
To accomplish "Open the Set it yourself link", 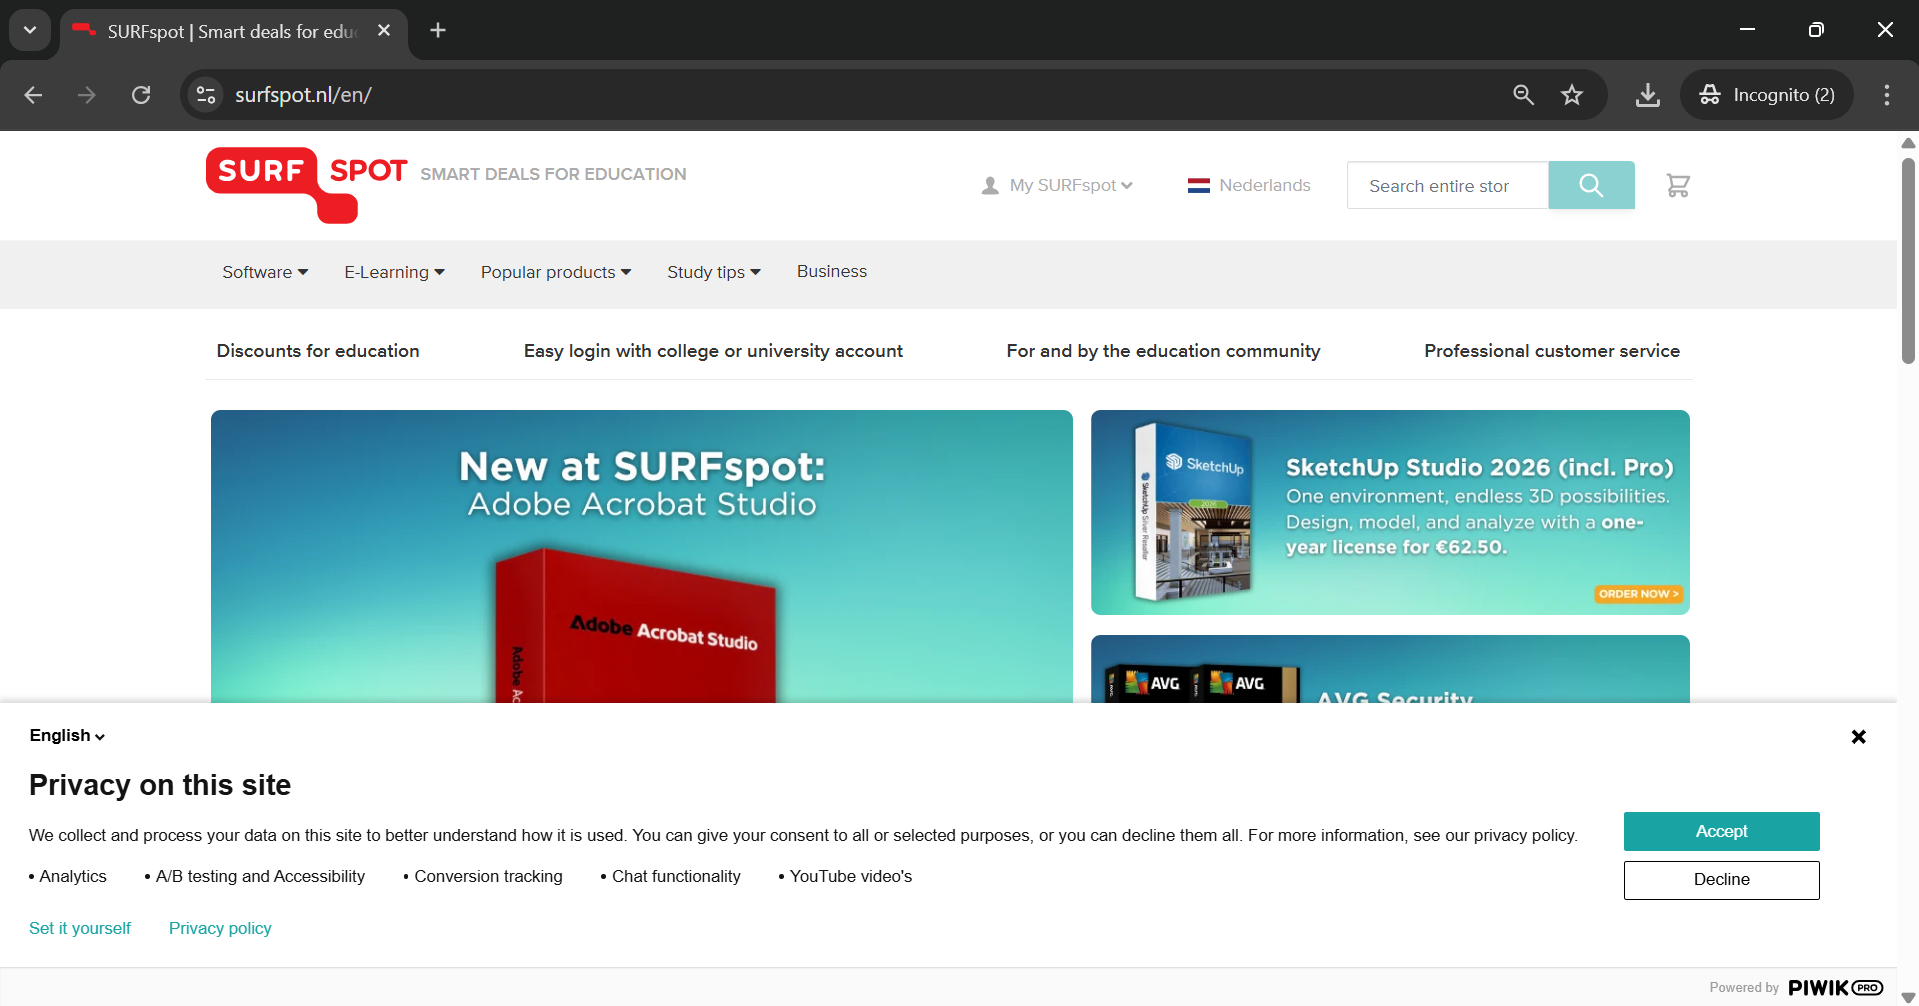I will [80, 928].
